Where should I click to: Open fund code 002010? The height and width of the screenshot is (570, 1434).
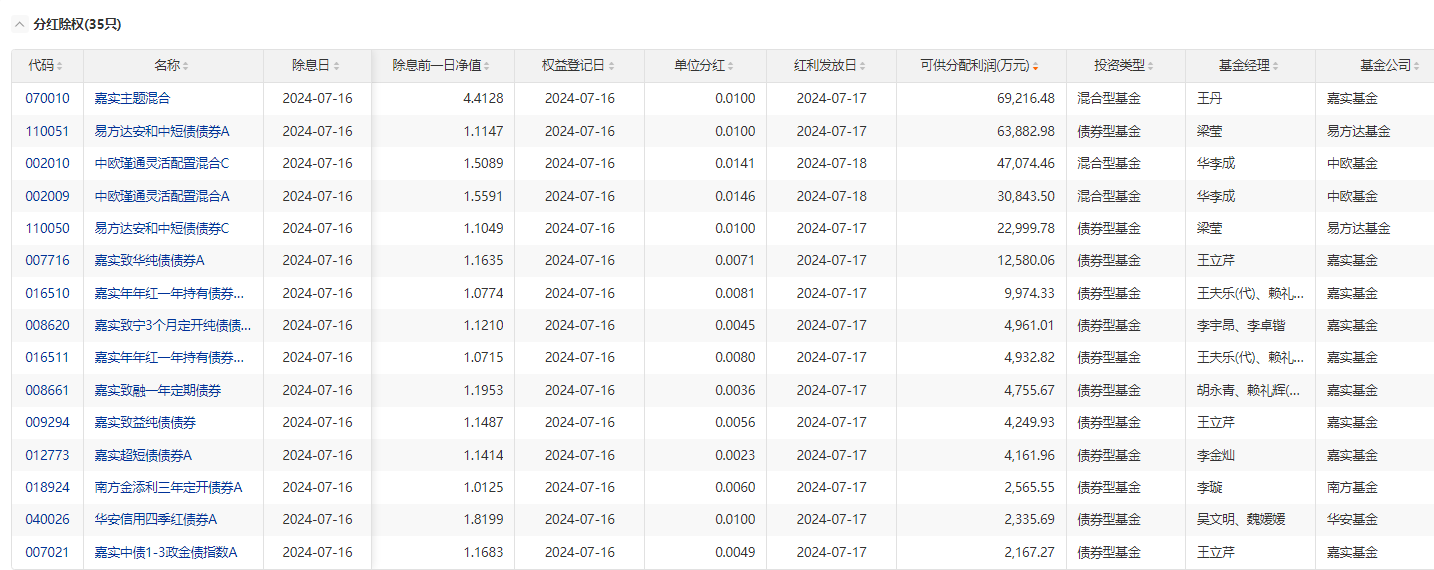(48, 163)
